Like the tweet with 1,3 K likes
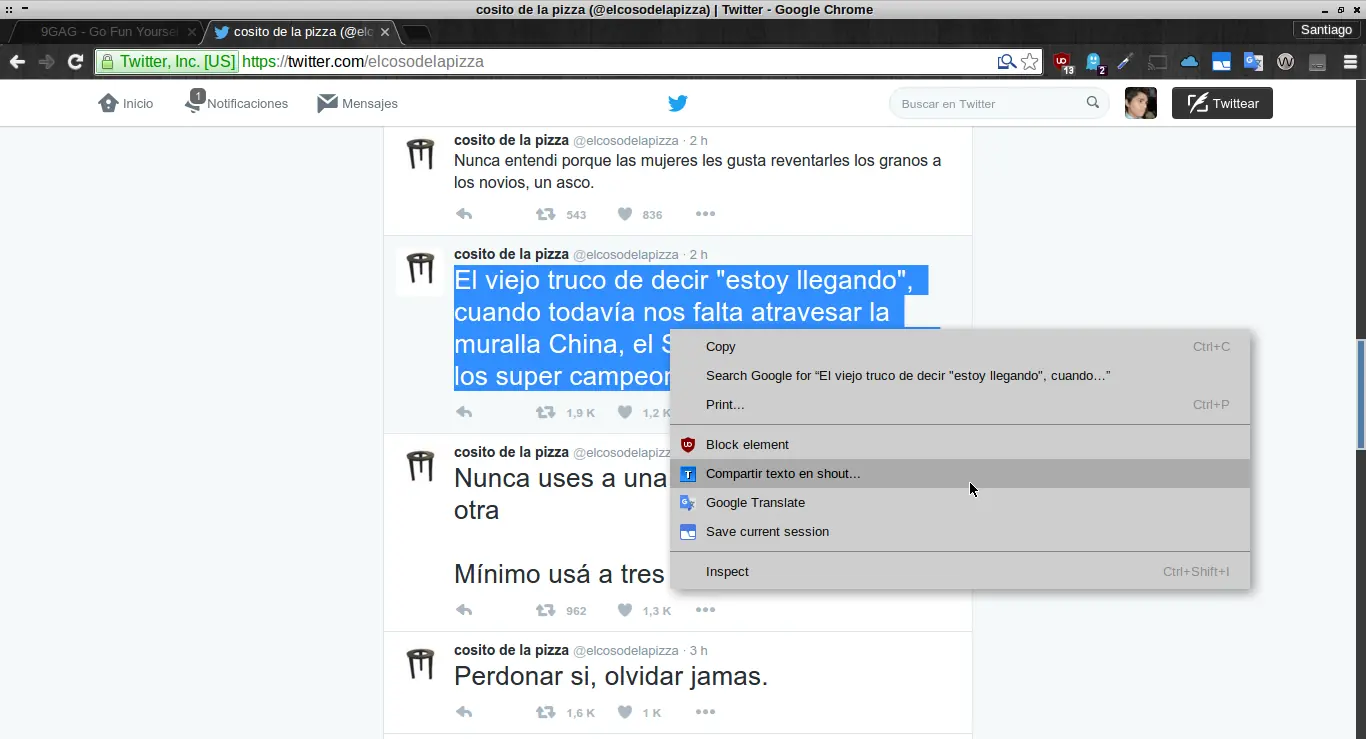The height and width of the screenshot is (739, 1366). [x=624, y=610]
